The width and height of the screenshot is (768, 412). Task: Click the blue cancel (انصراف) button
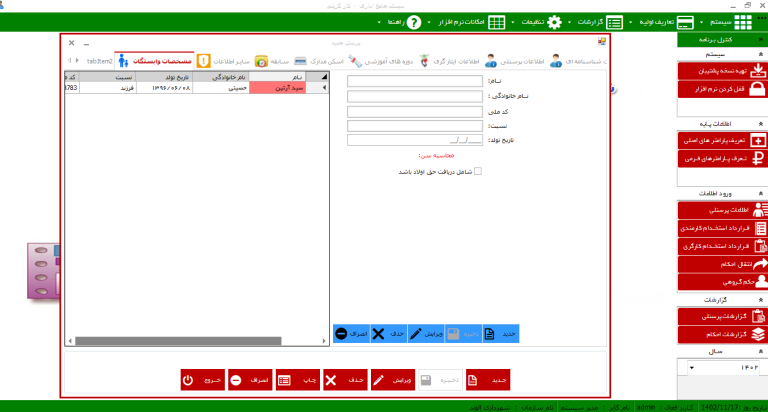pos(349,333)
